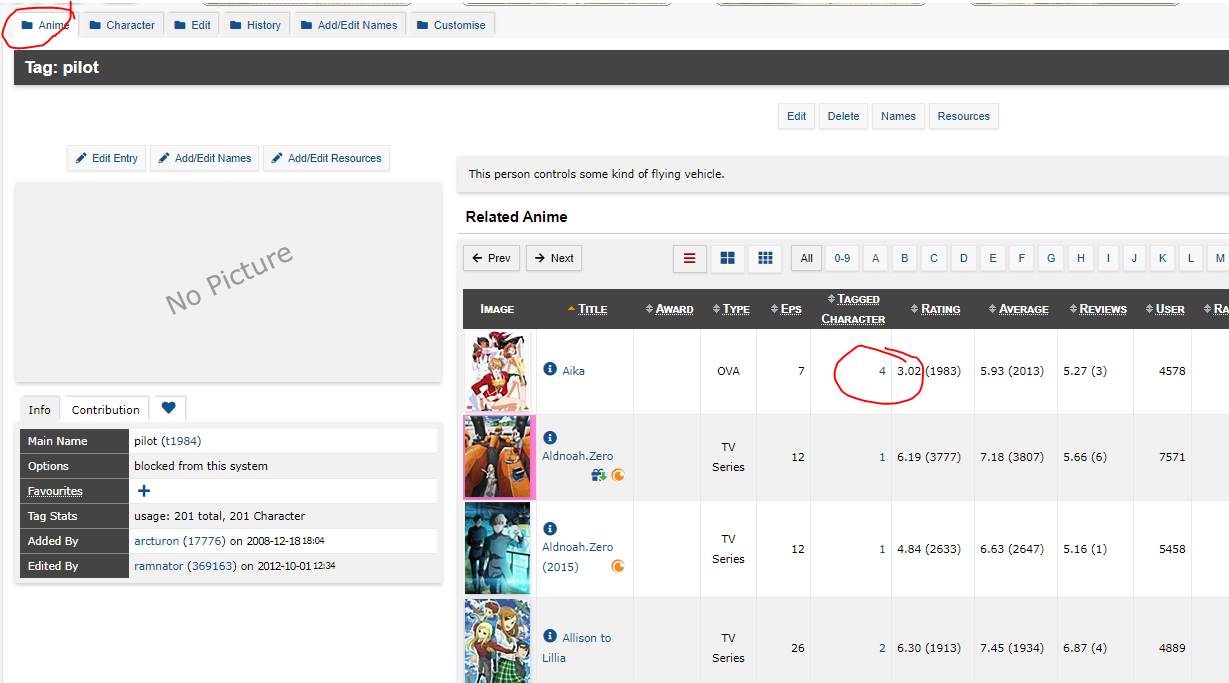Screen dimensions: 1229x683
Task: Sort table by Eps column
Action: pyautogui.click(x=790, y=309)
